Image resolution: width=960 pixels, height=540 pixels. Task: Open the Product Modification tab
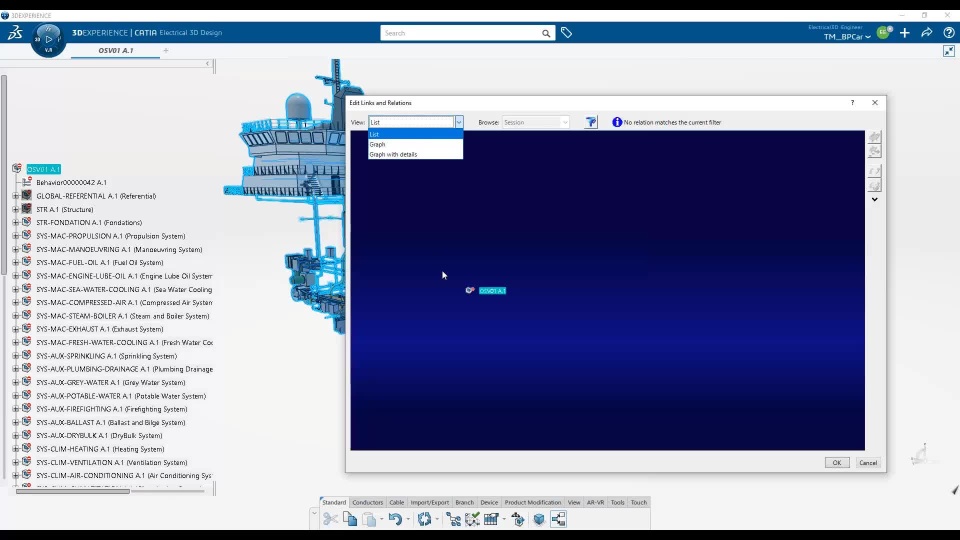pos(533,502)
